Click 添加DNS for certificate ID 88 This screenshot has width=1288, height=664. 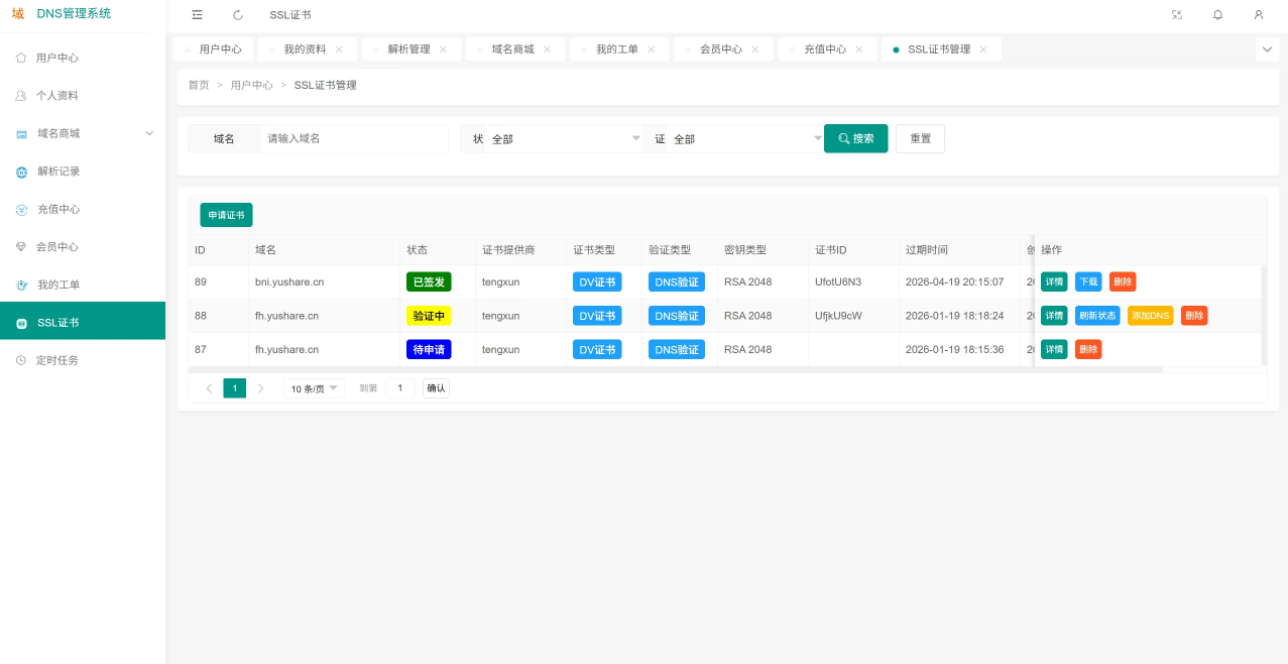click(1150, 316)
